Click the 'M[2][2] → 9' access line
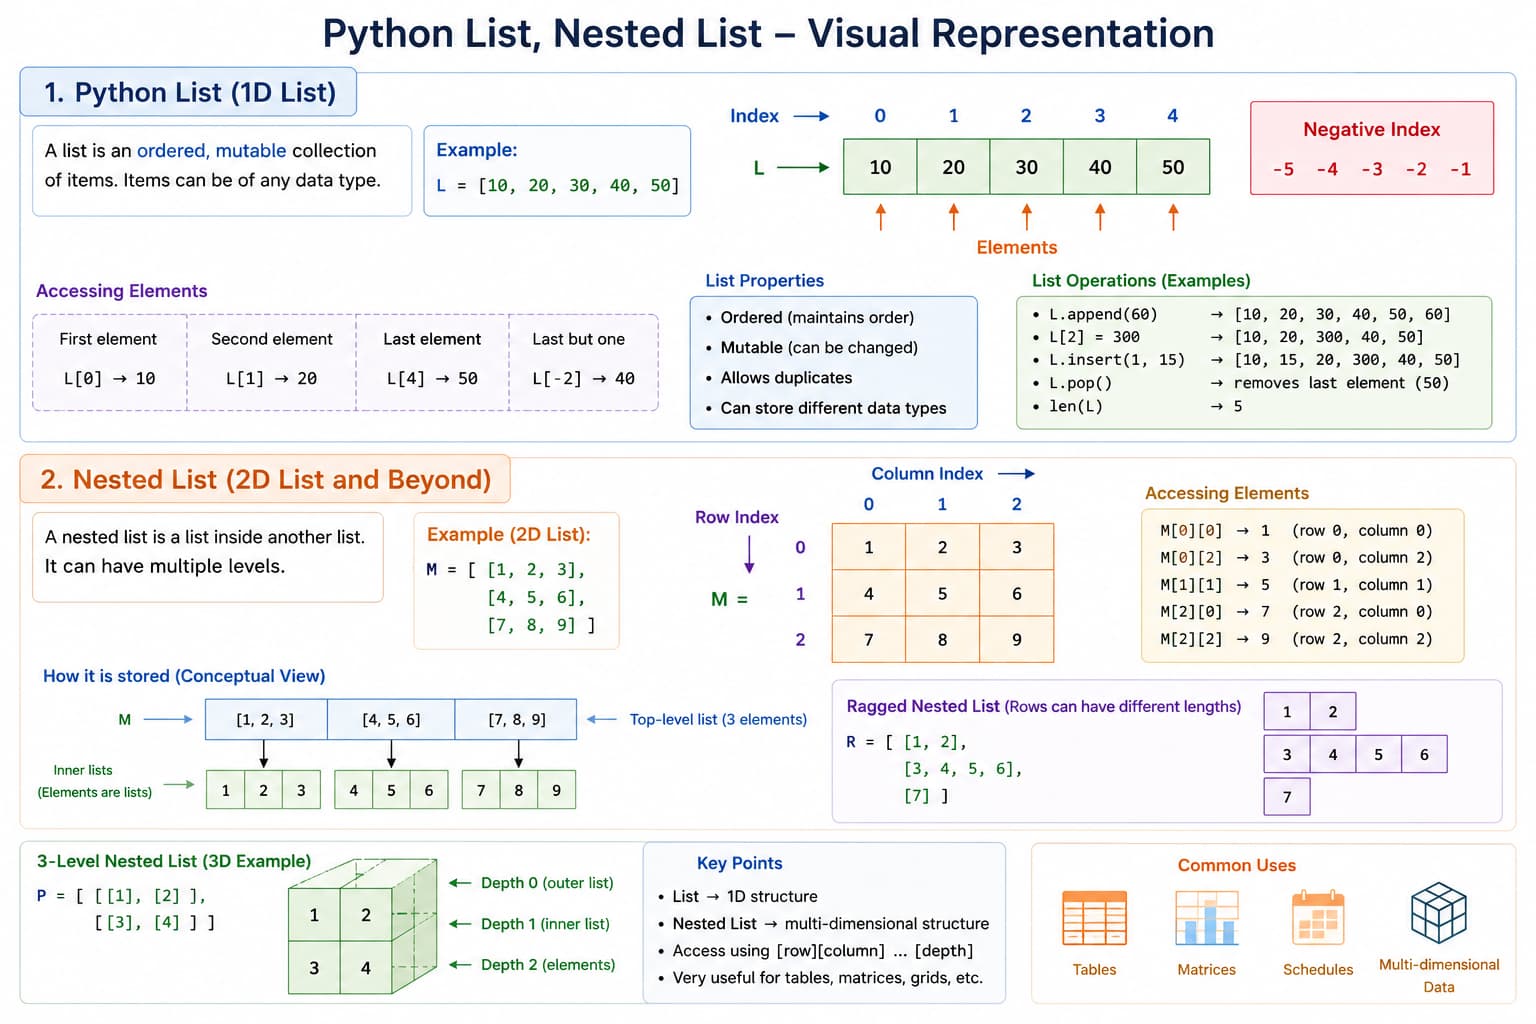Viewport: 1536px width, 1024px height. (x=1296, y=639)
